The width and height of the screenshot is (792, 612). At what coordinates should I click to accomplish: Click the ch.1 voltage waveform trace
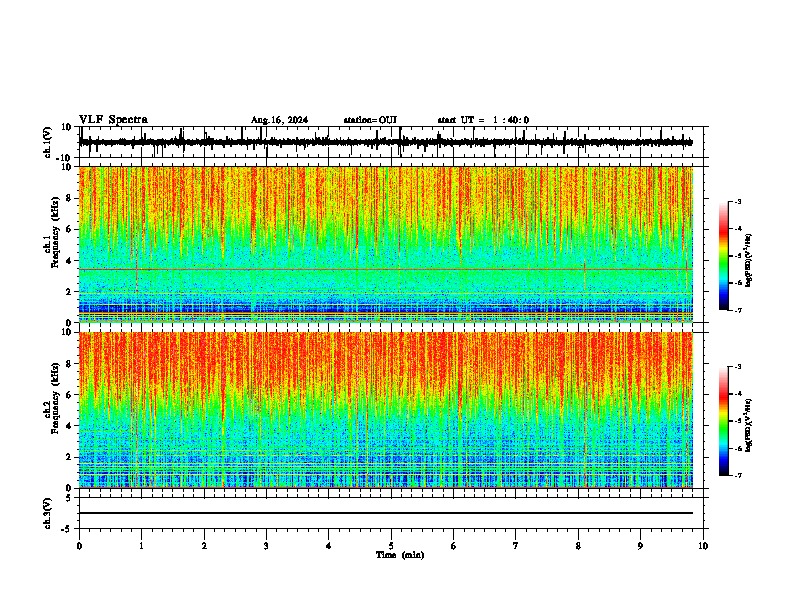(x=386, y=143)
